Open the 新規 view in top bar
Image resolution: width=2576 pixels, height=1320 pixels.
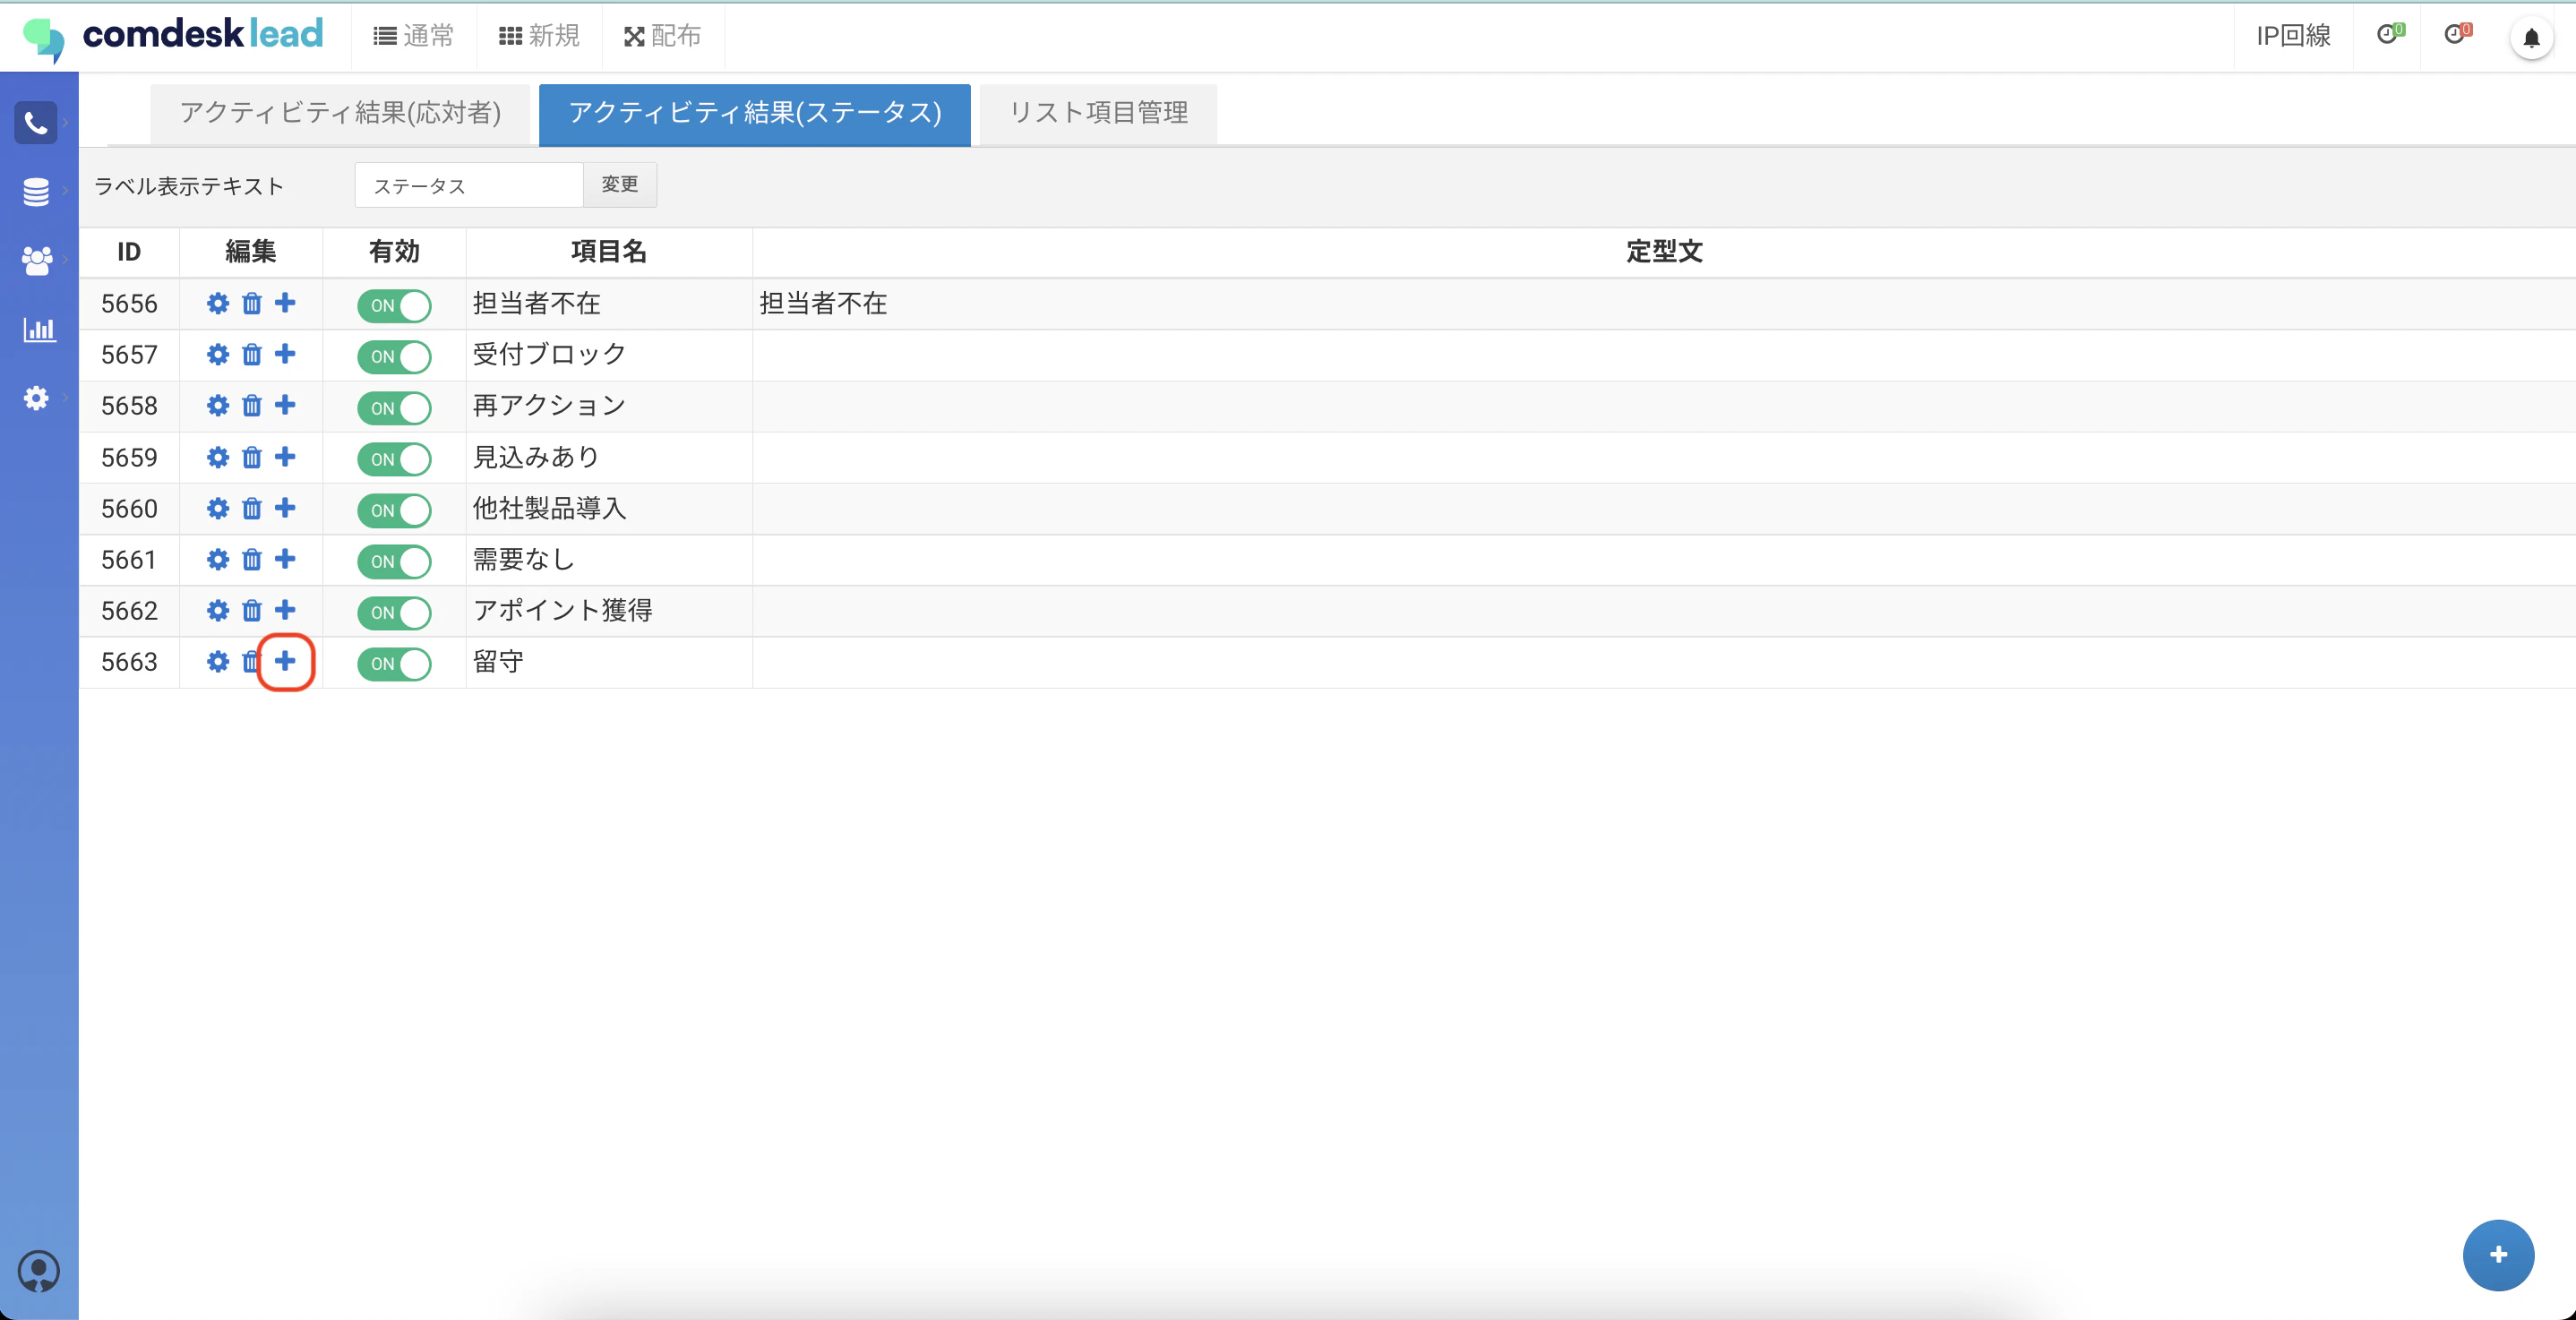(539, 36)
